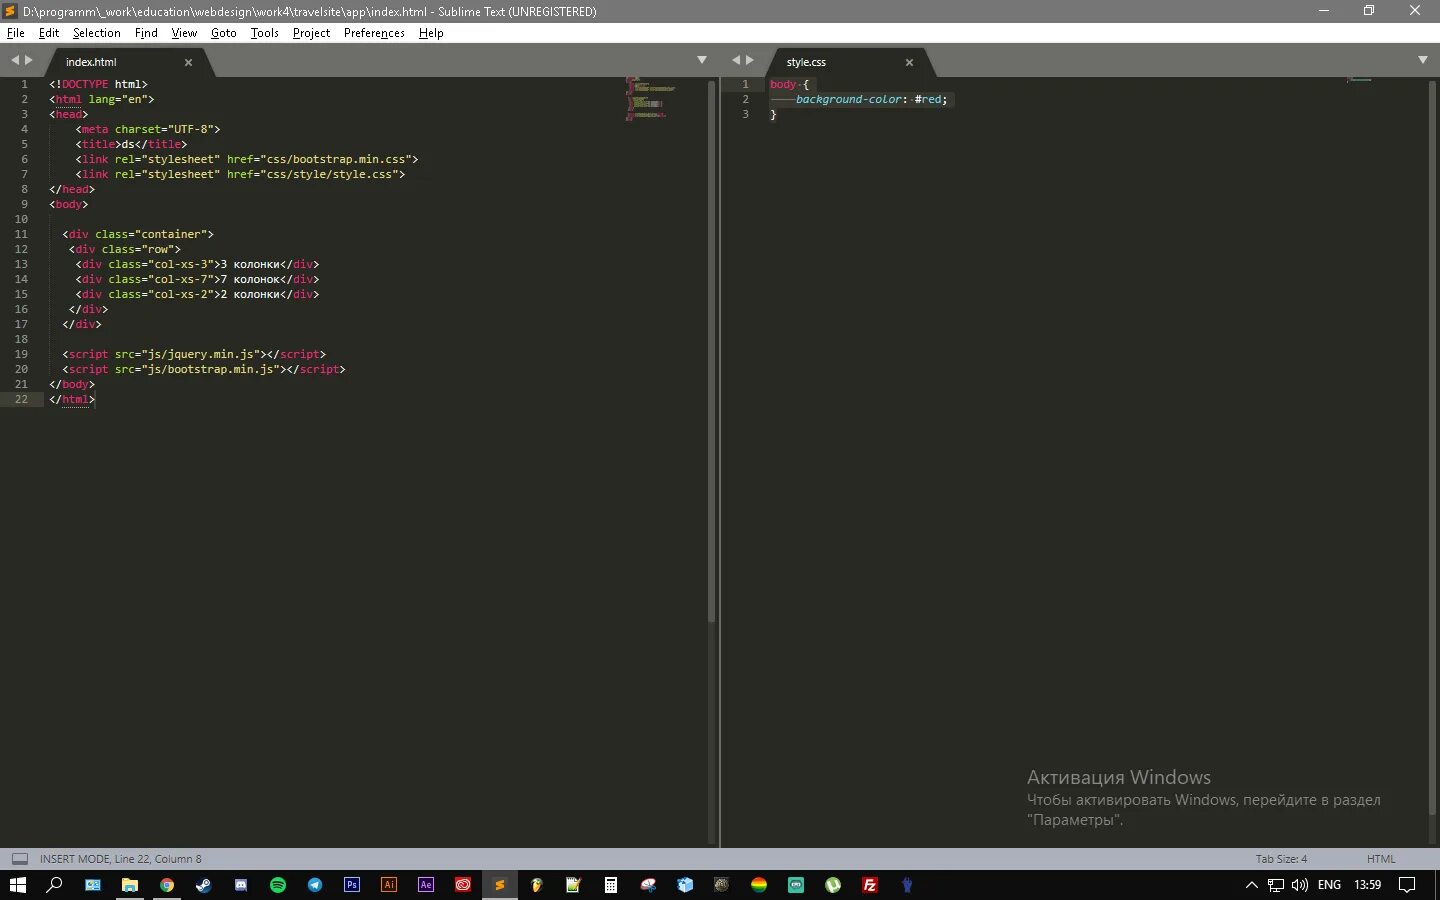Open Spotify from the taskbar

(x=278, y=885)
